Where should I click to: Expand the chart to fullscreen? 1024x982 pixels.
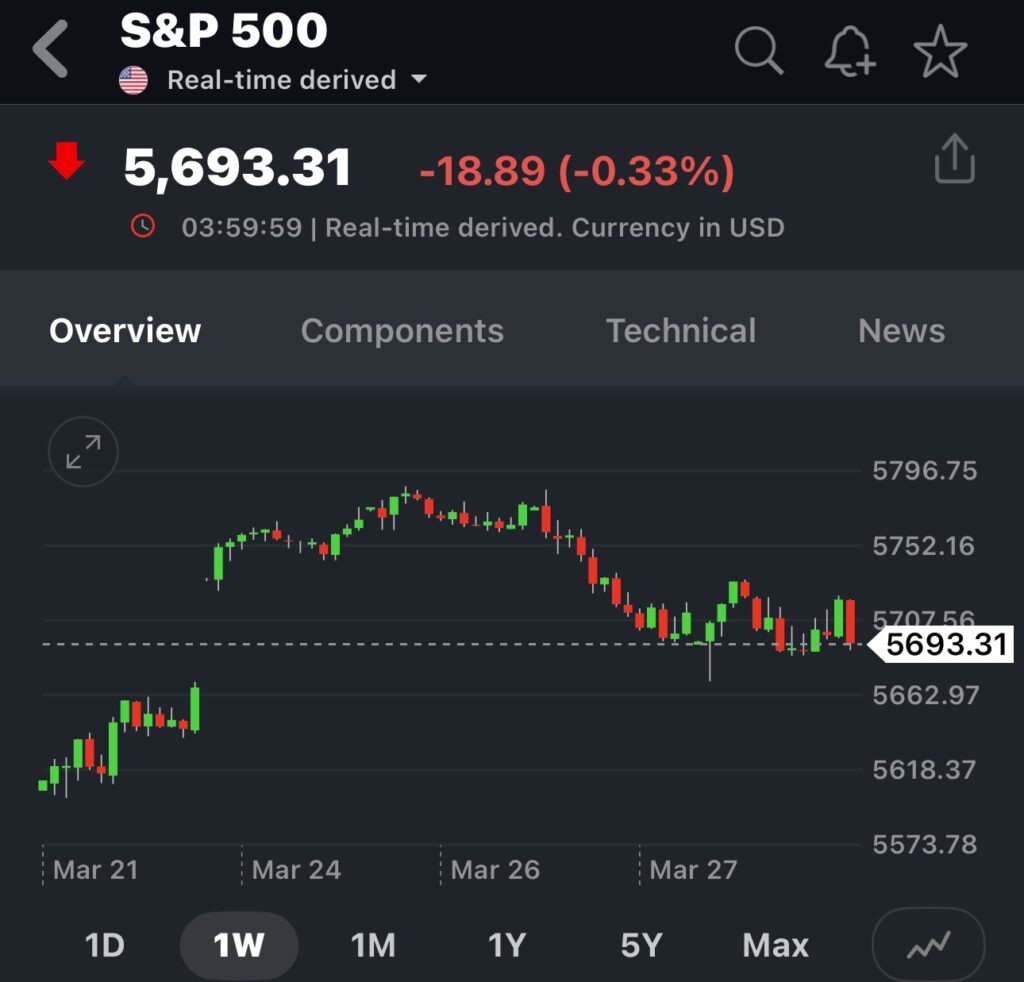coord(83,452)
